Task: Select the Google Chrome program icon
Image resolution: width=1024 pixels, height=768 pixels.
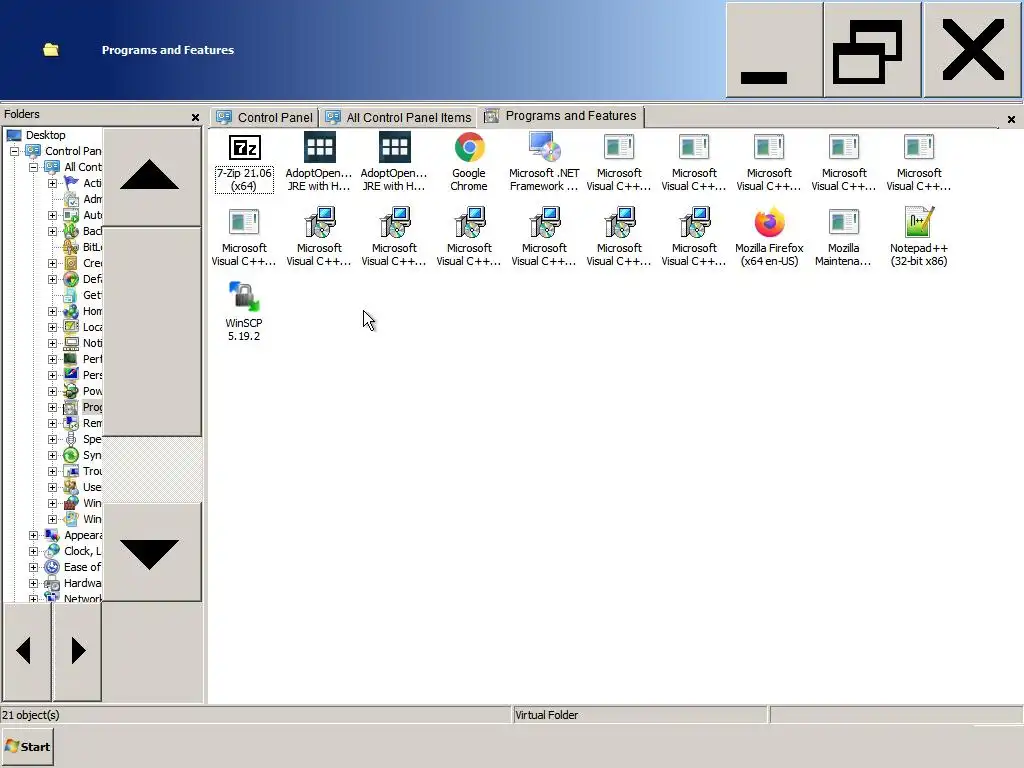Action: point(469,148)
